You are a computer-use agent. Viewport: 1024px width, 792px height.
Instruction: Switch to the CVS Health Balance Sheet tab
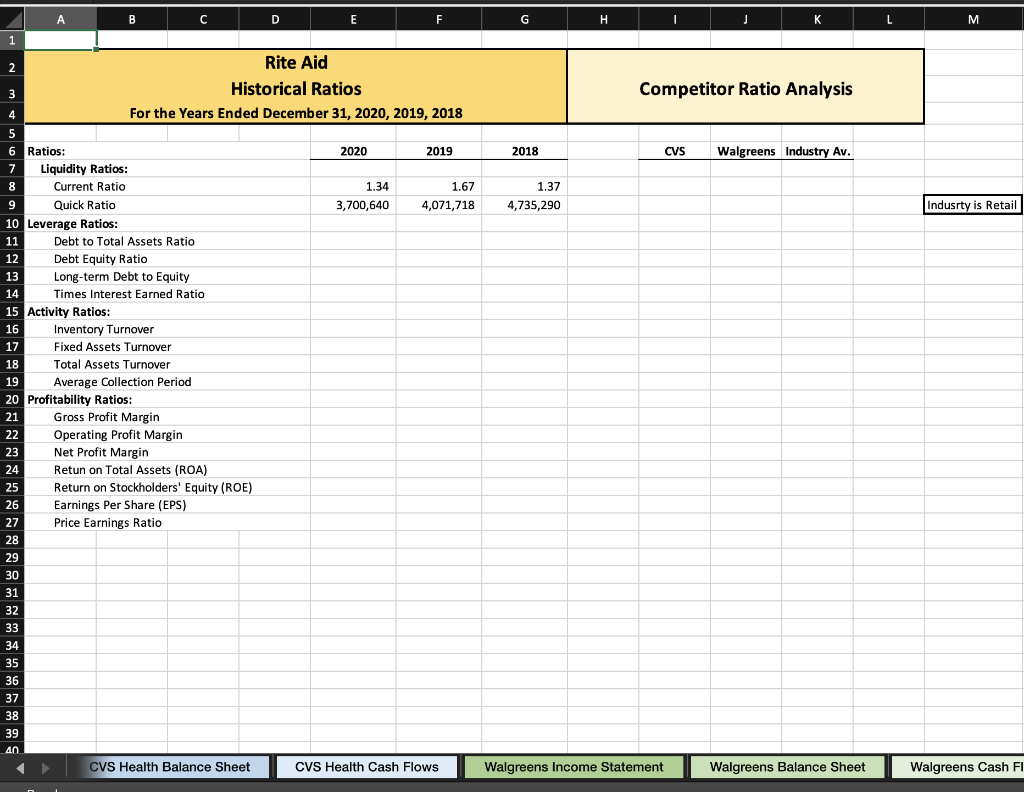point(172,766)
